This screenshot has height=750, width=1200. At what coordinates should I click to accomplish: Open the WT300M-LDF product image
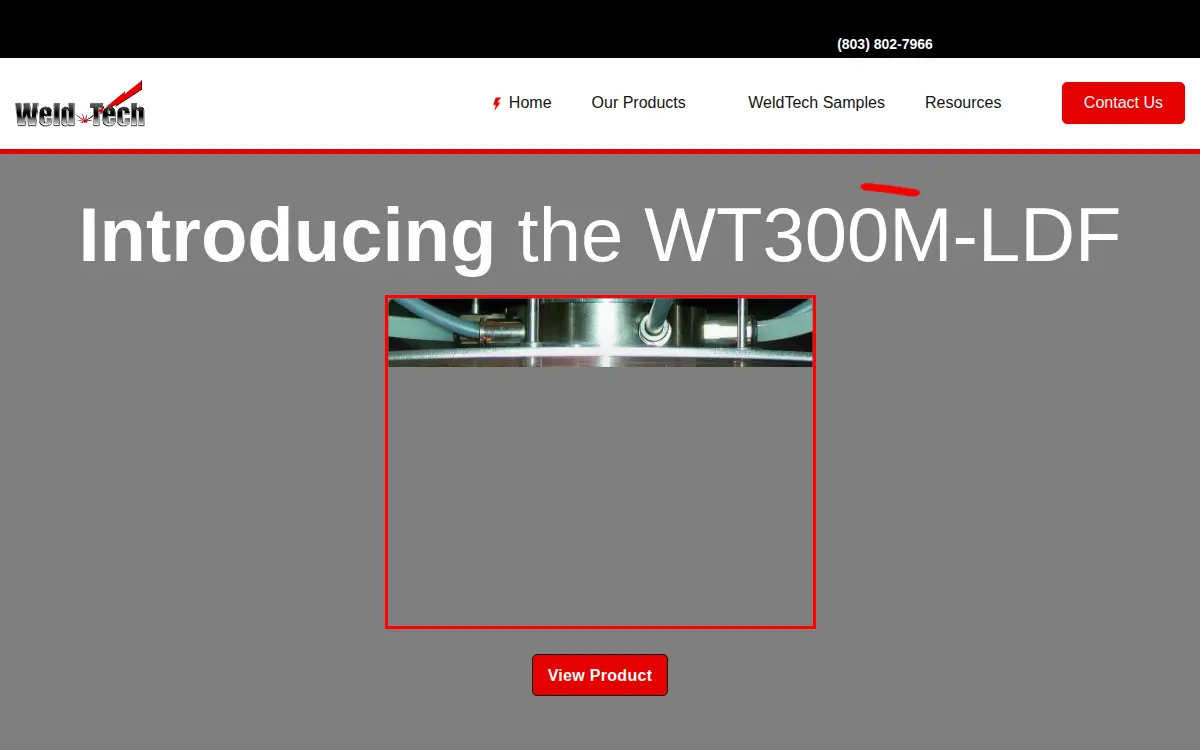tap(600, 462)
